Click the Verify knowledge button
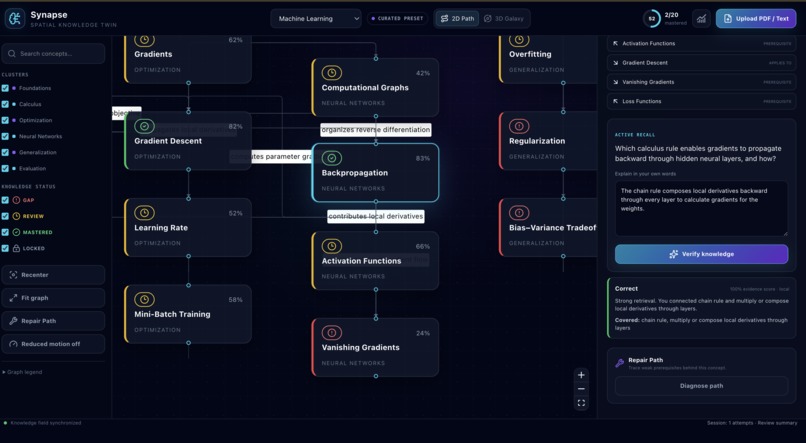The image size is (806, 443). coord(702,254)
